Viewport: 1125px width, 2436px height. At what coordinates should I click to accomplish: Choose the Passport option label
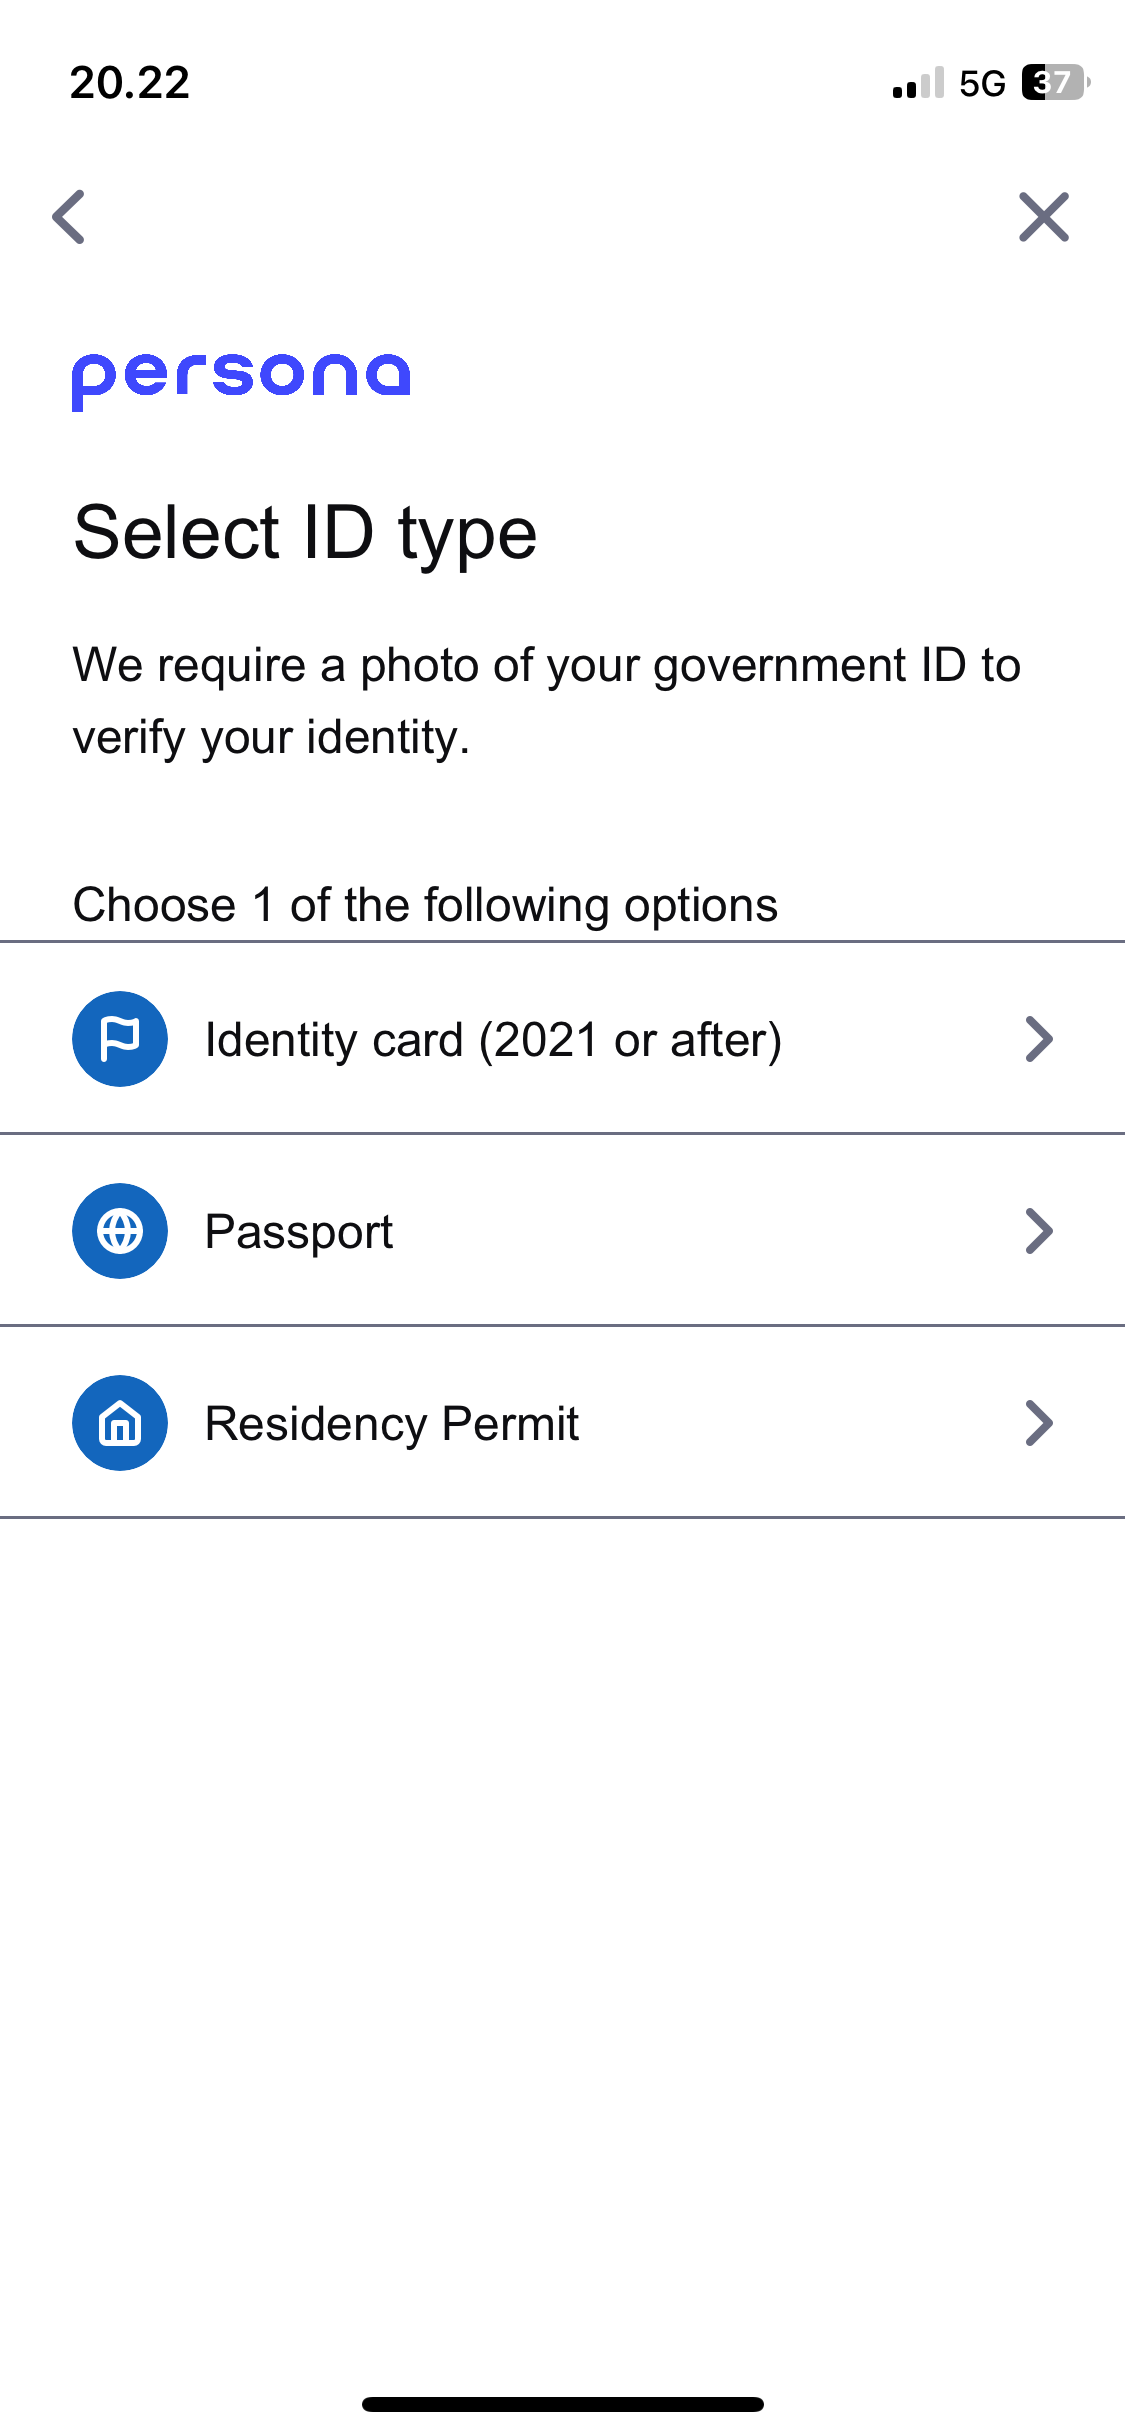[x=299, y=1232]
